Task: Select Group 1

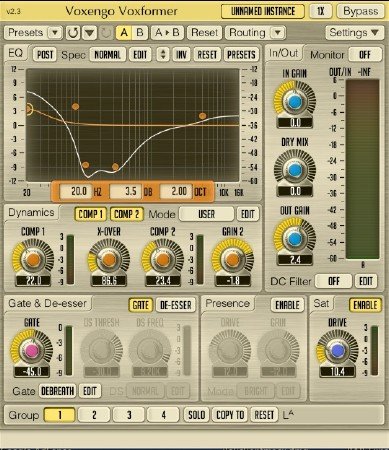Action: [60, 415]
